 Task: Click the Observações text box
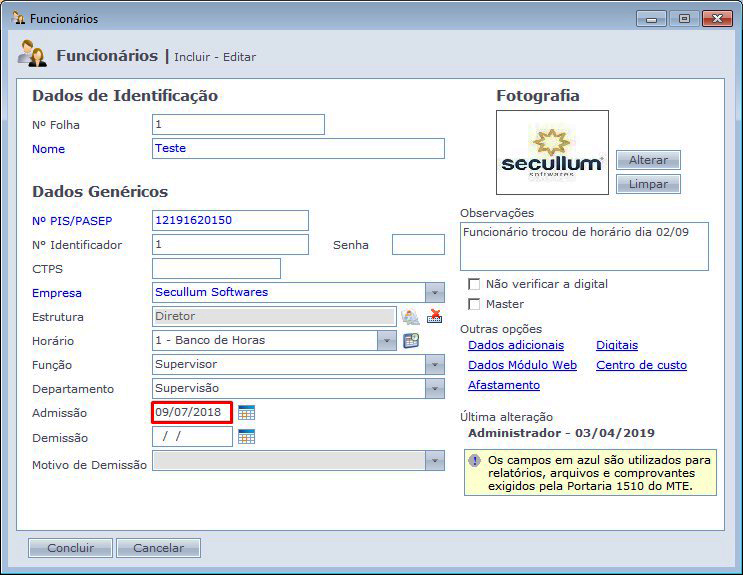coord(584,246)
